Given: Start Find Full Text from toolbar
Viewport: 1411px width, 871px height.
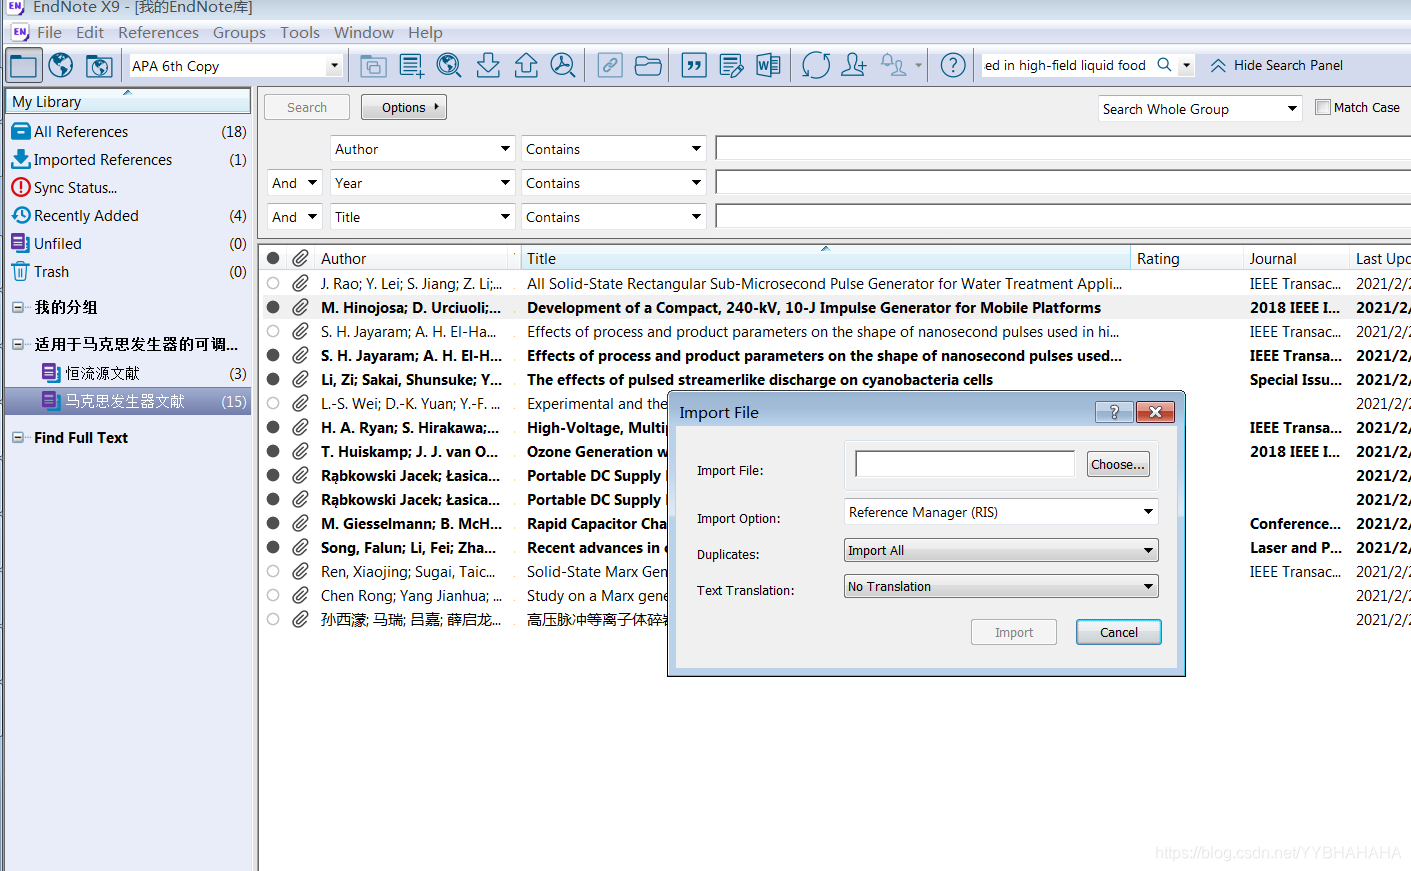Looking at the screenshot, I should tap(564, 66).
